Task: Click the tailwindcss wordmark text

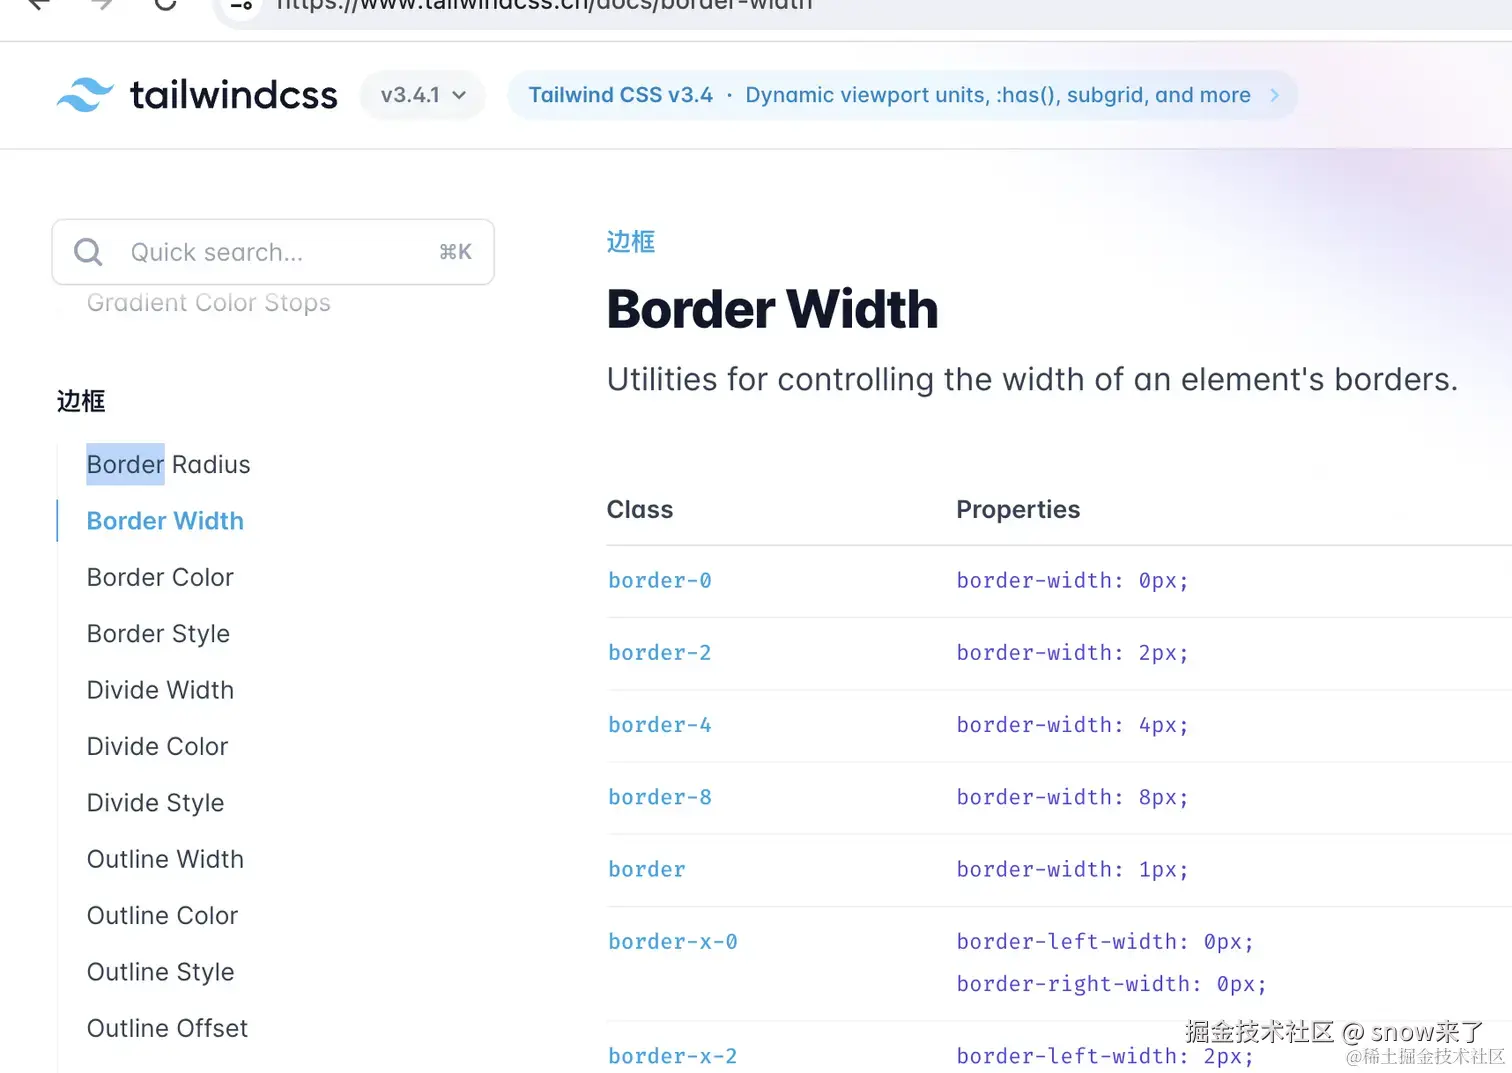Action: [x=233, y=95]
